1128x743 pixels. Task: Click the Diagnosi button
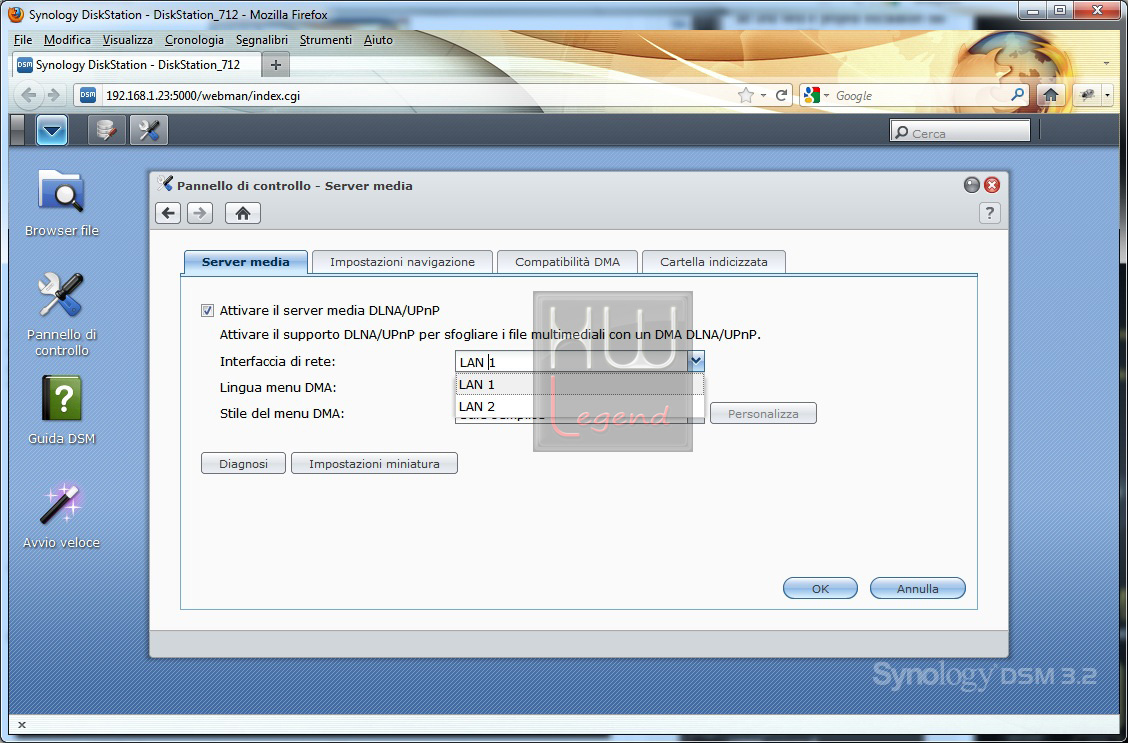pyautogui.click(x=243, y=464)
